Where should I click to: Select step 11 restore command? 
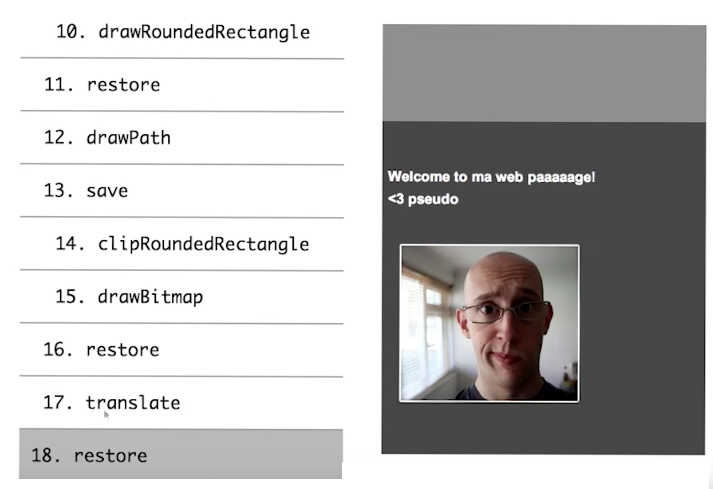pos(182,85)
